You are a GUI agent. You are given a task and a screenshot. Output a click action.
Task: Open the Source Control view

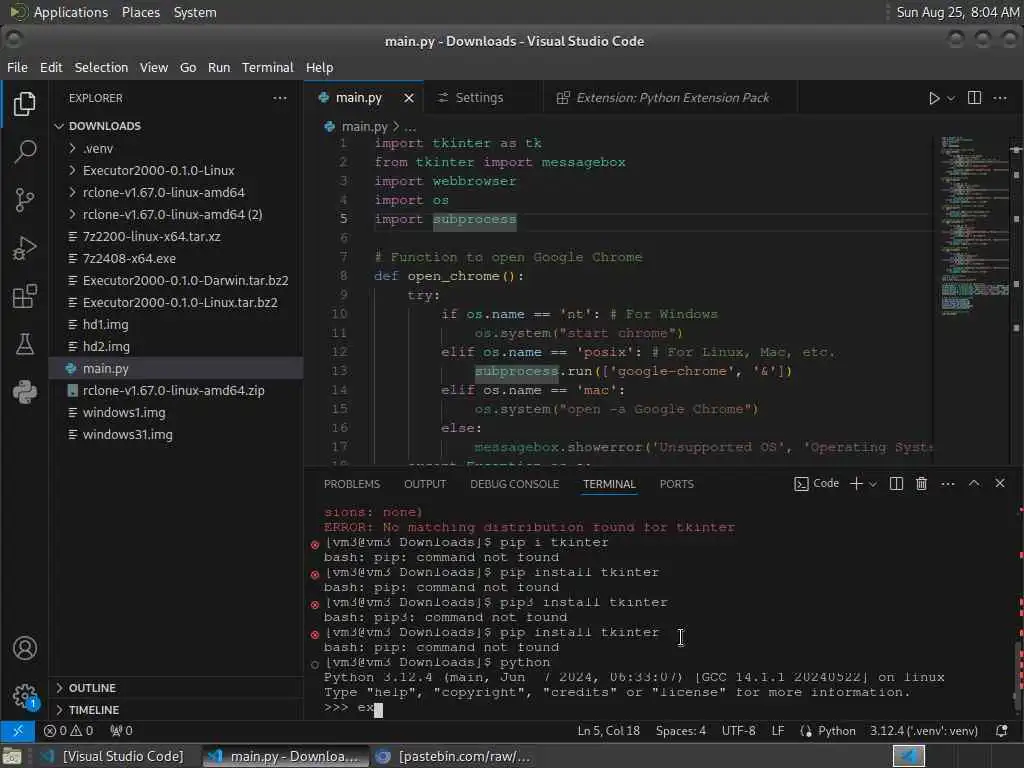pos(25,200)
